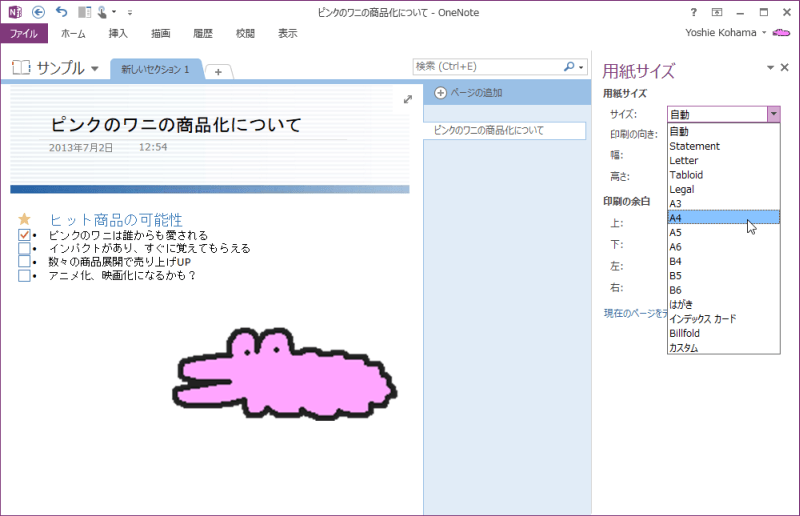Click the time 12:54
Viewport: 800px width, 516px height.
pyautogui.click(x=153, y=147)
